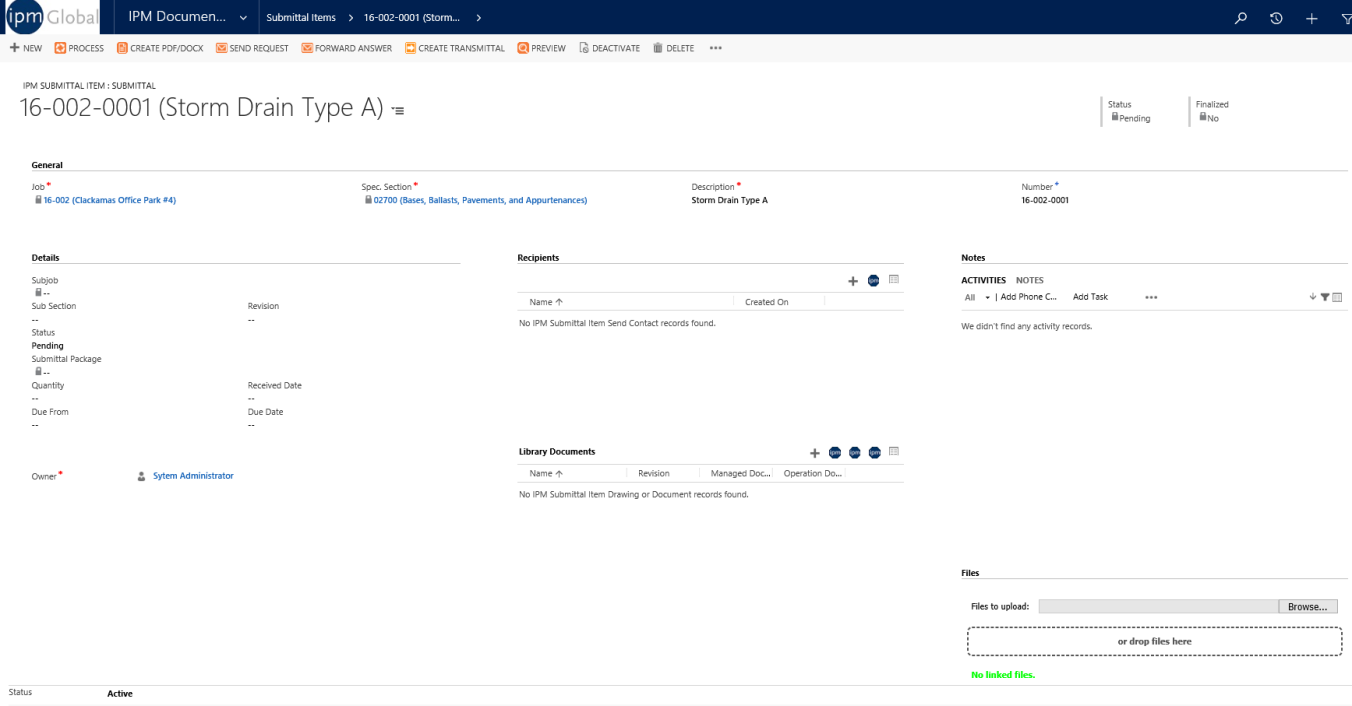Click the 16-002-0001 (Storm... breadcrumb
The width and height of the screenshot is (1352, 706).
click(411, 18)
